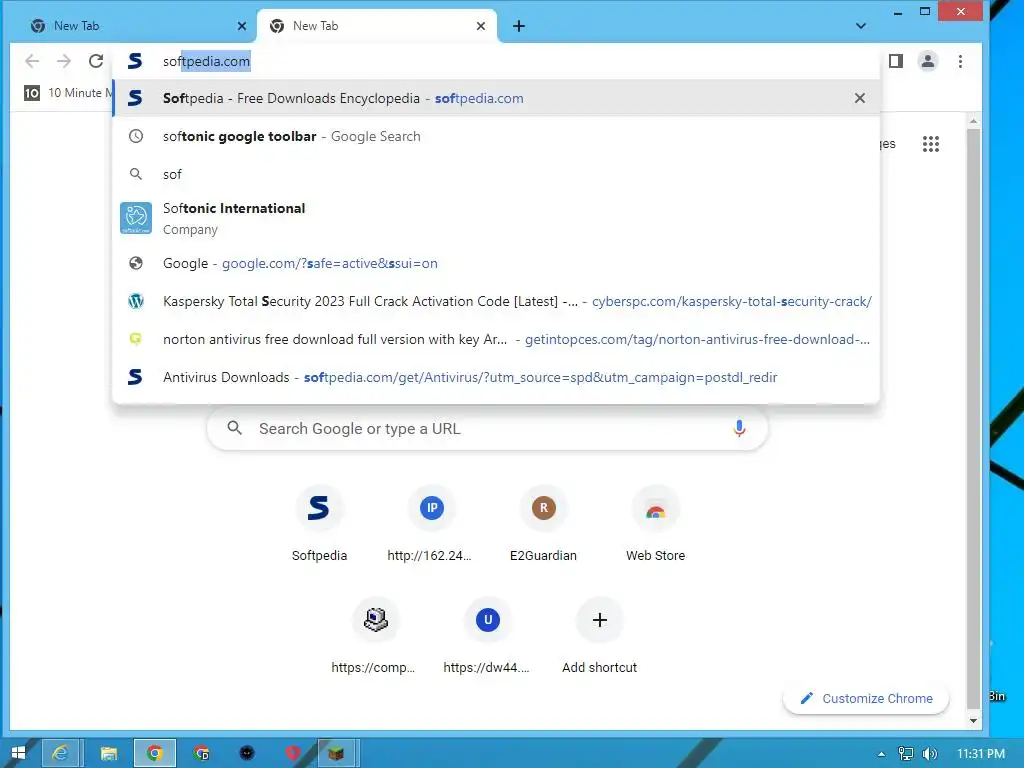Image resolution: width=1024 pixels, height=768 pixels.
Task: Open the tab search dropdown chevron
Action: pyautogui.click(x=861, y=26)
